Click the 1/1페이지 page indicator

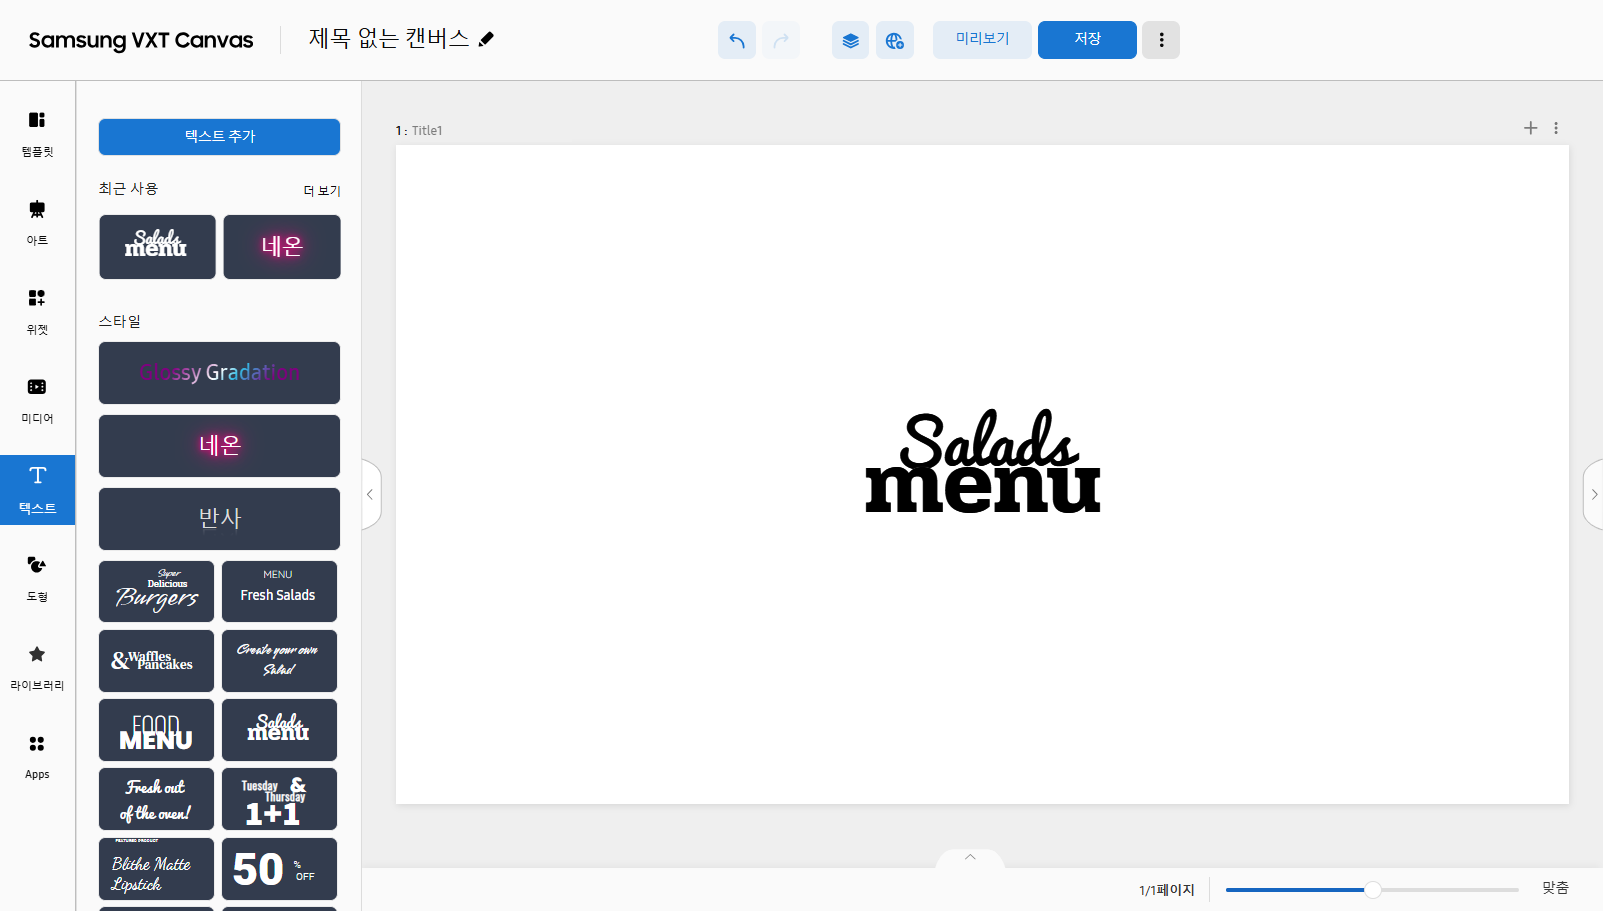tap(1167, 890)
